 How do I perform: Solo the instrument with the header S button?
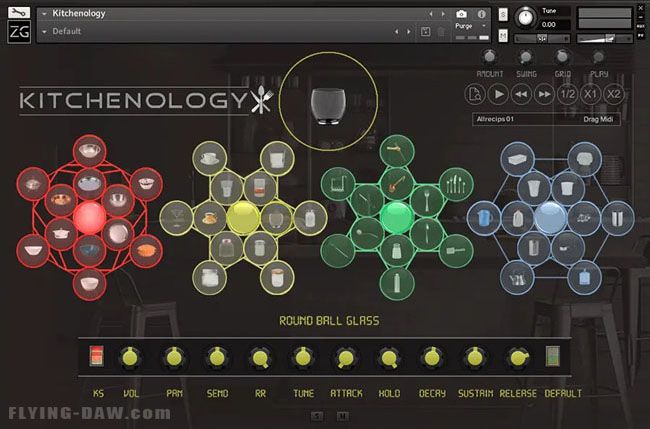point(502,15)
